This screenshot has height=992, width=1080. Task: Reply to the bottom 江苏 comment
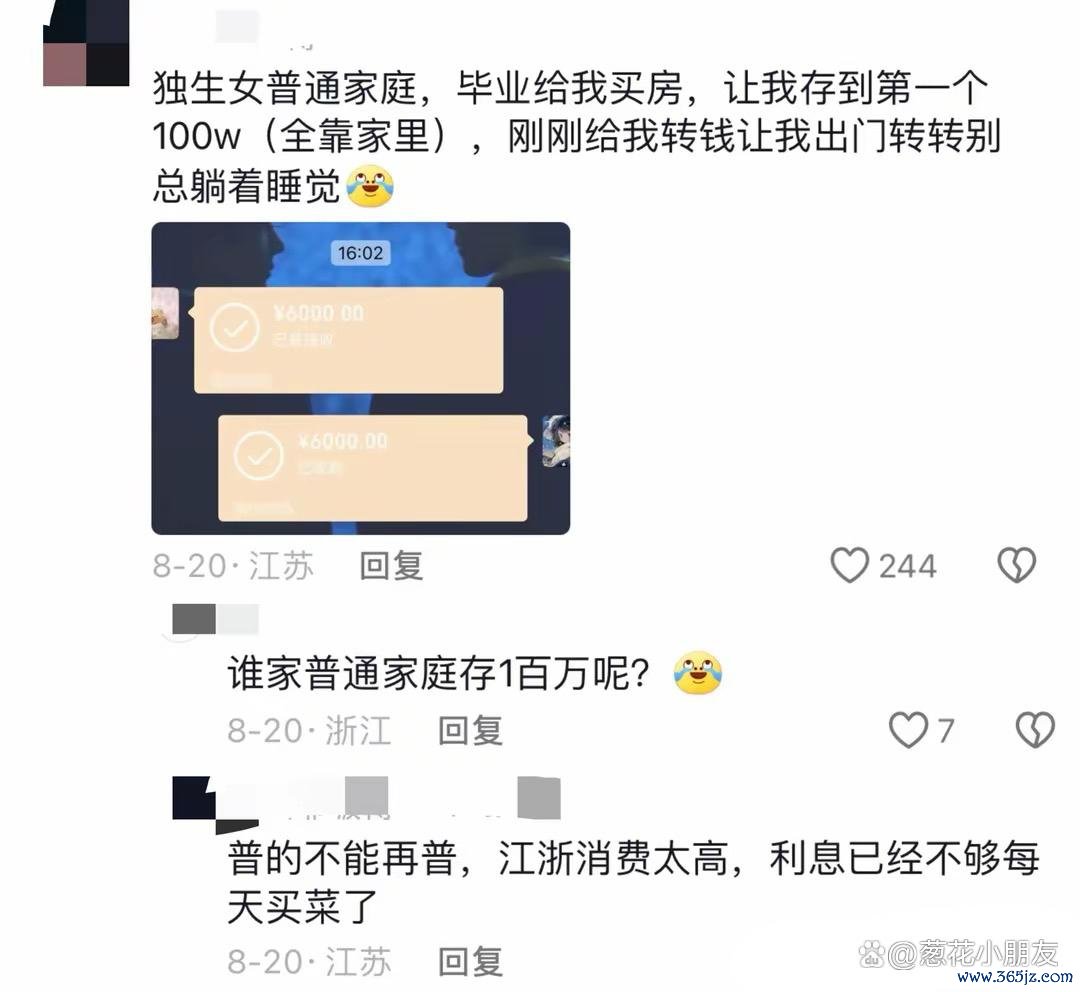coord(470,962)
